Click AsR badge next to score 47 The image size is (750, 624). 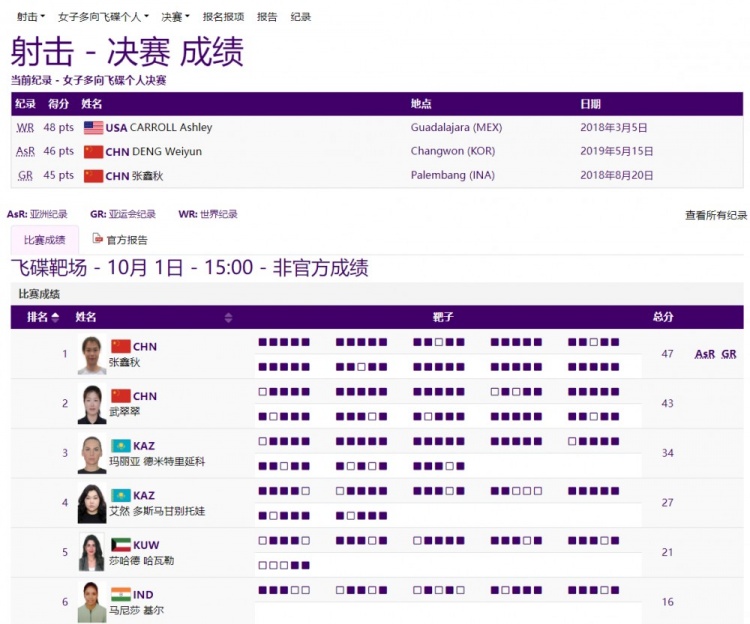705,354
